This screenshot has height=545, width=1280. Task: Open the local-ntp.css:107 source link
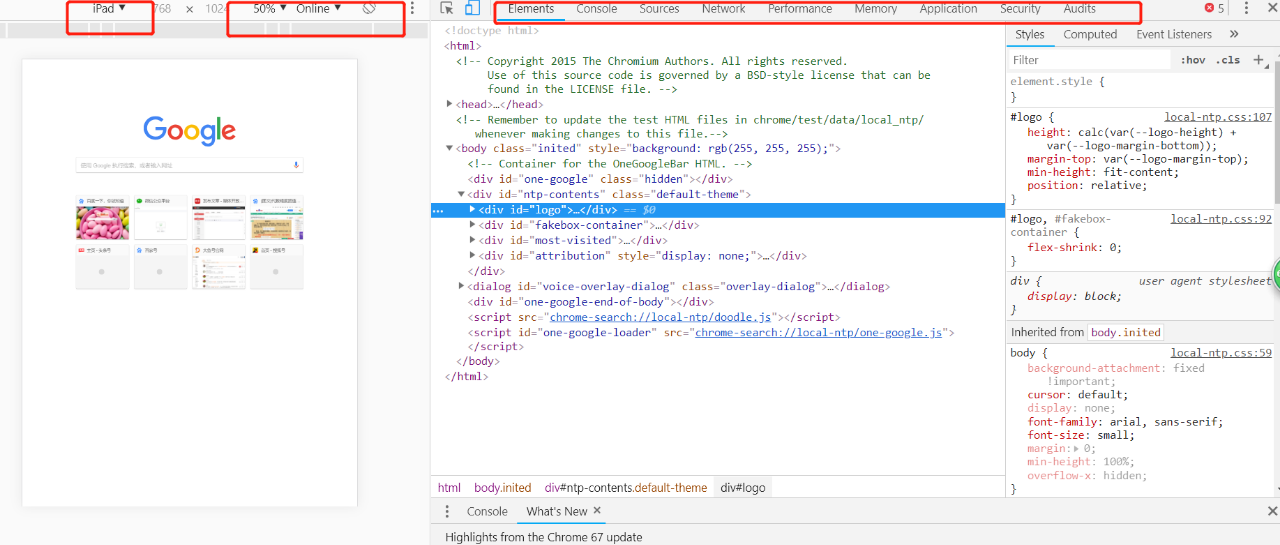click(x=1218, y=117)
